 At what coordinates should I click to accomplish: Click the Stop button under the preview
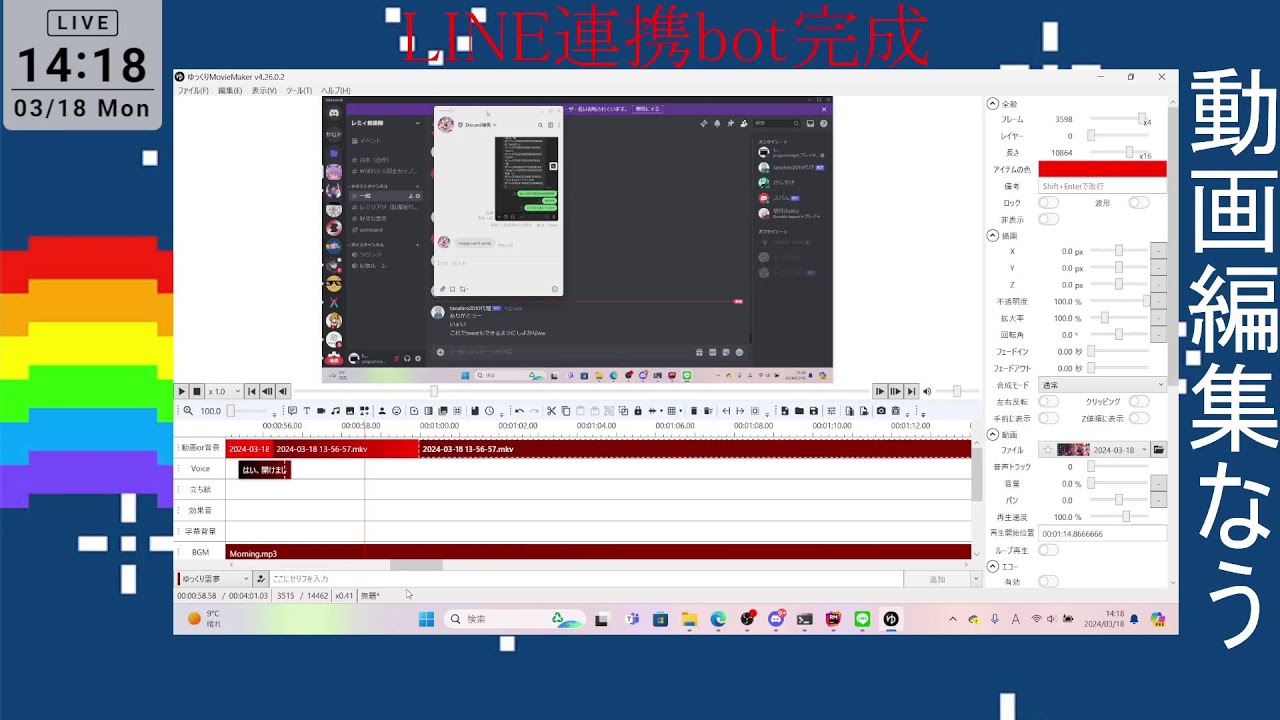[197, 392]
